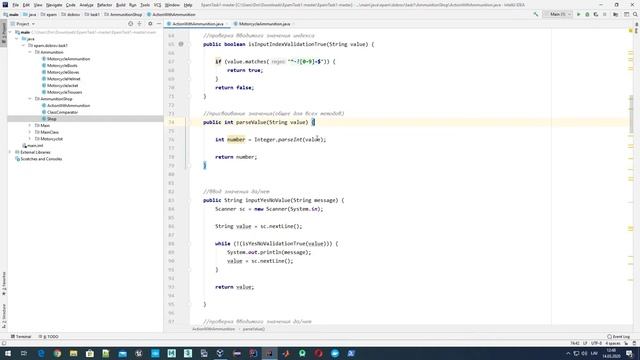Expand the Motorcyclist package node
Screen dimensions: 640x360
point(30,139)
